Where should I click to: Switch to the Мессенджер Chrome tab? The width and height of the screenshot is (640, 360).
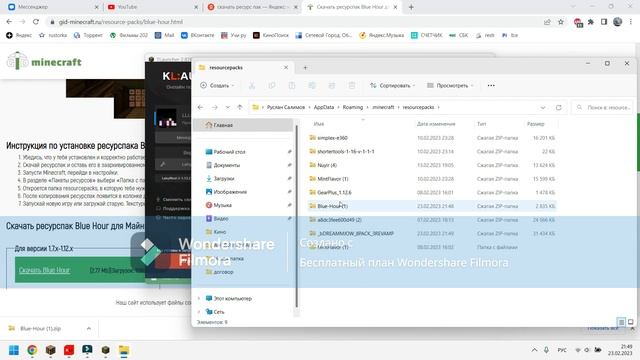[52, 7]
